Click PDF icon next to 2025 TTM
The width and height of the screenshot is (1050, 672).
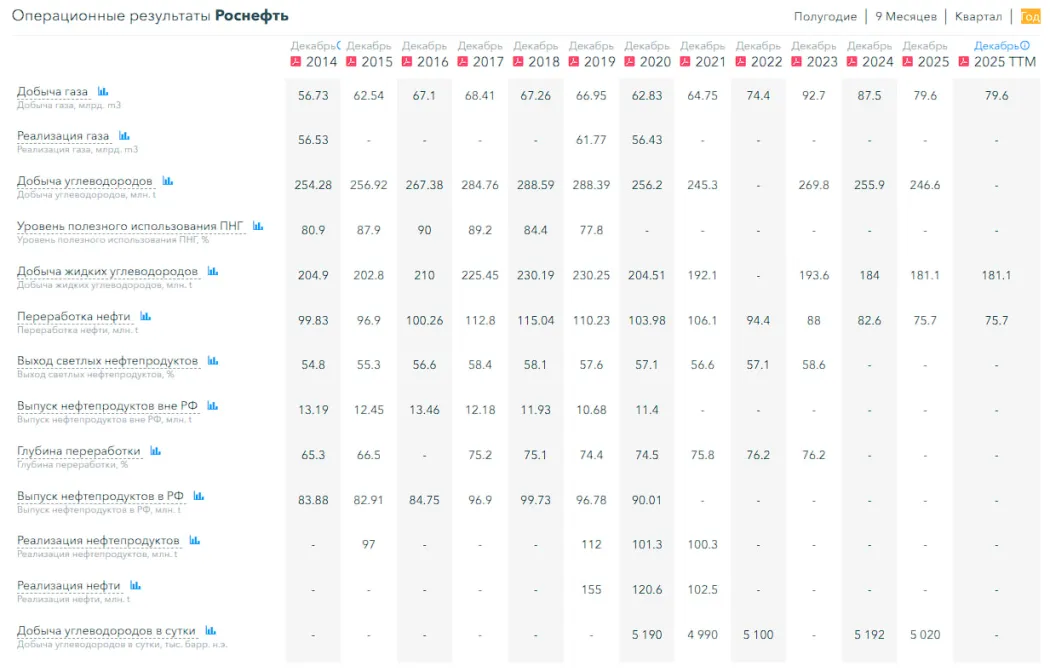click(964, 62)
